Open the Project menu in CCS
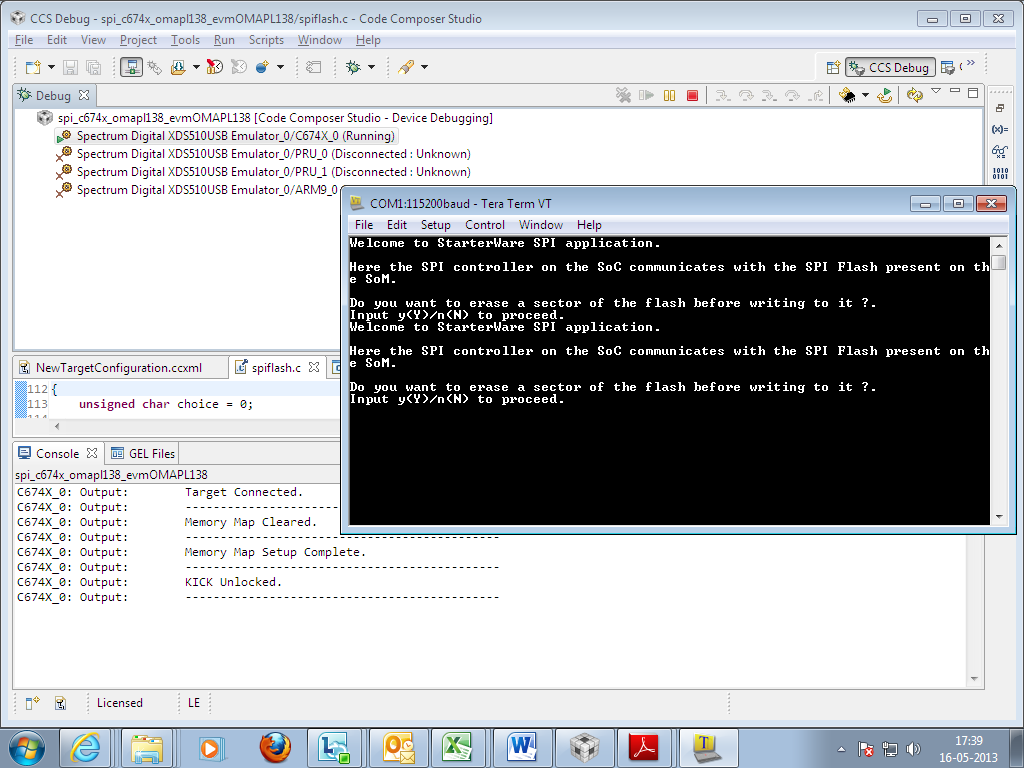 (138, 40)
